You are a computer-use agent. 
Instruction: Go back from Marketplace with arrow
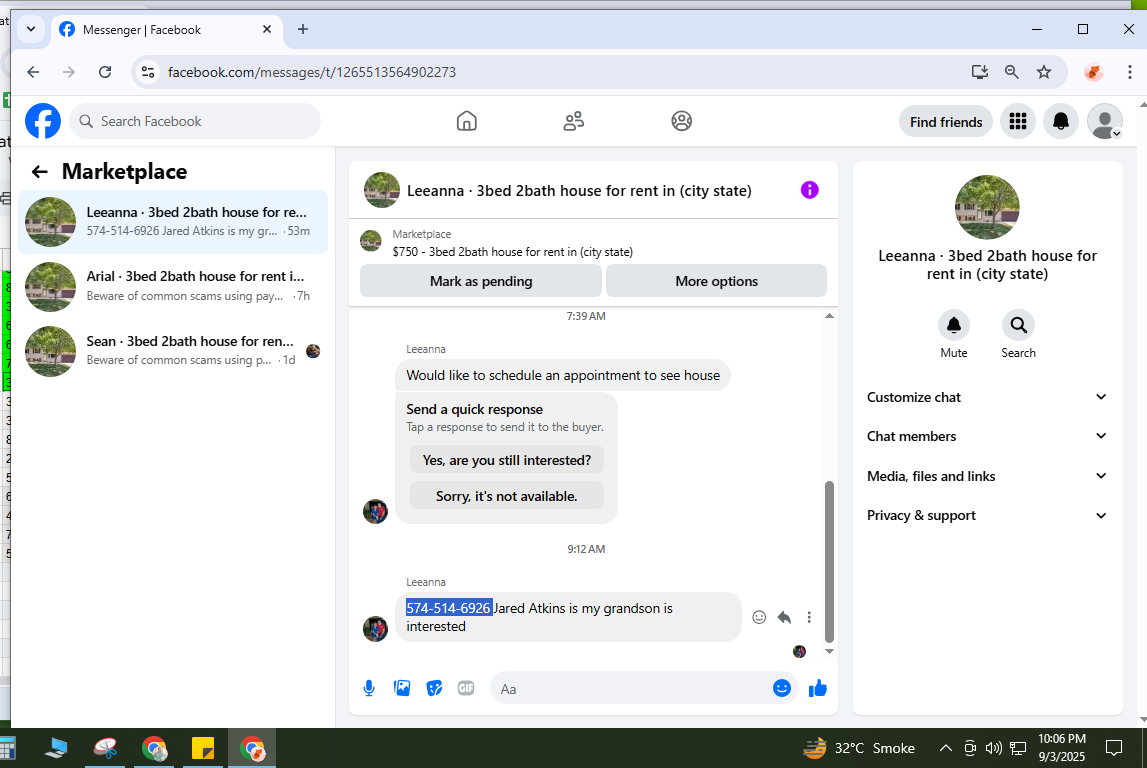point(40,172)
